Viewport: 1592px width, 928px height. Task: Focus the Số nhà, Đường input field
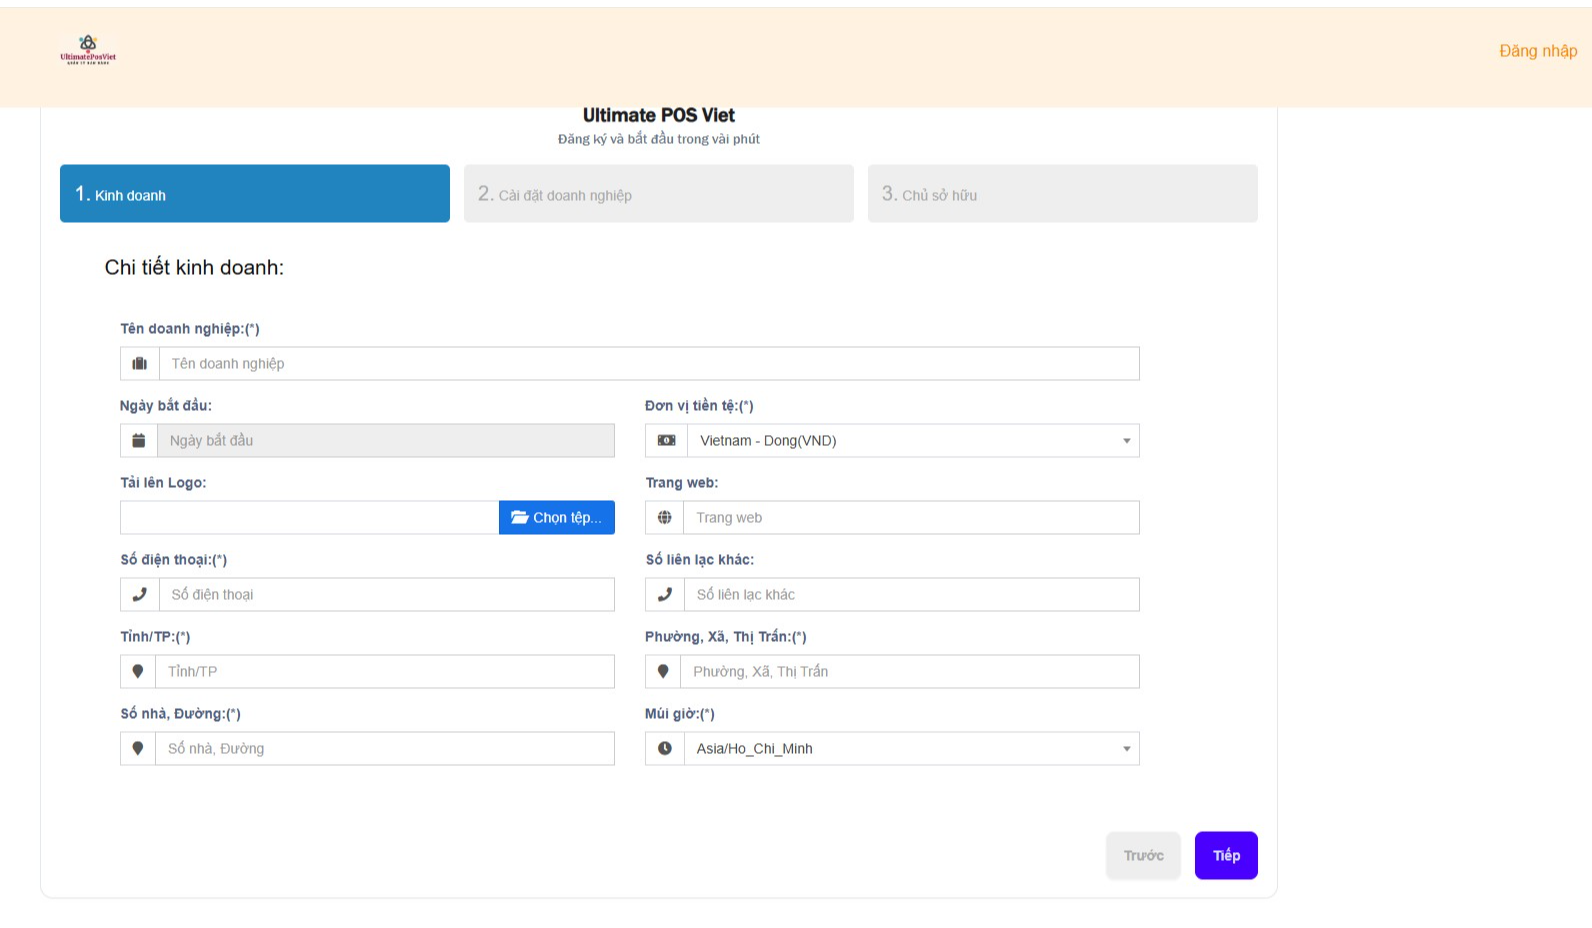(x=385, y=749)
